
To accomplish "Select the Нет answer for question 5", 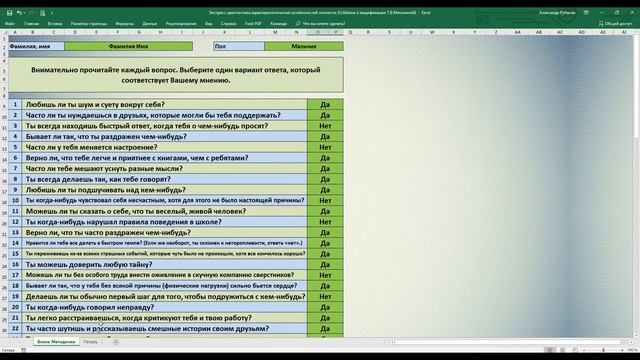I will (x=325, y=147).
